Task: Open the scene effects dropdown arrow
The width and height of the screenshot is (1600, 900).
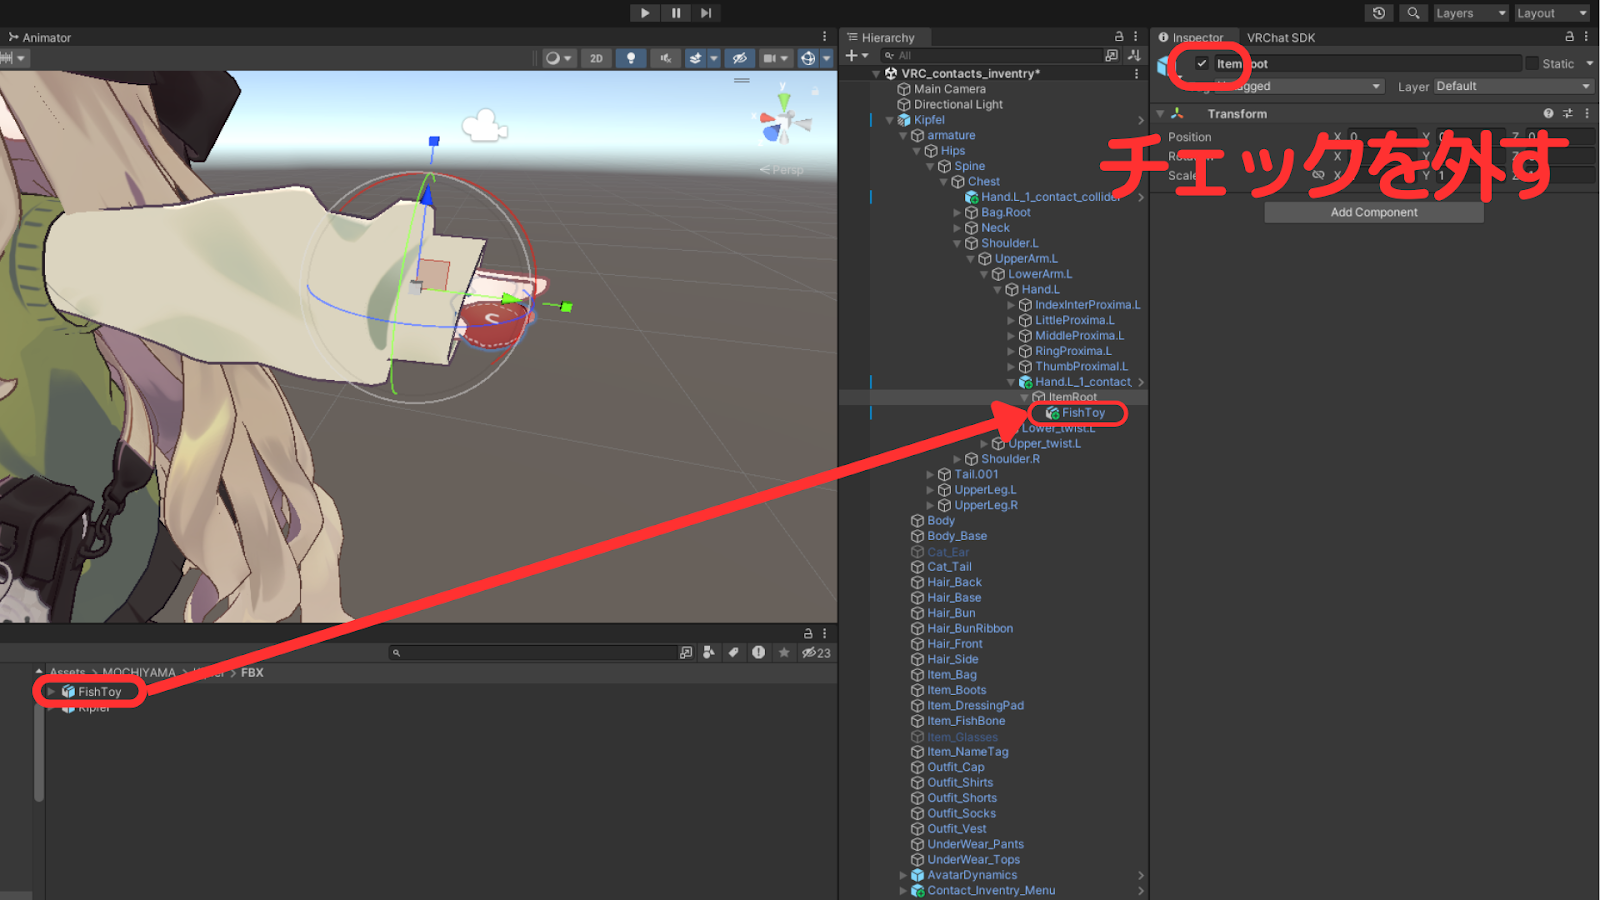Action: 714,58
